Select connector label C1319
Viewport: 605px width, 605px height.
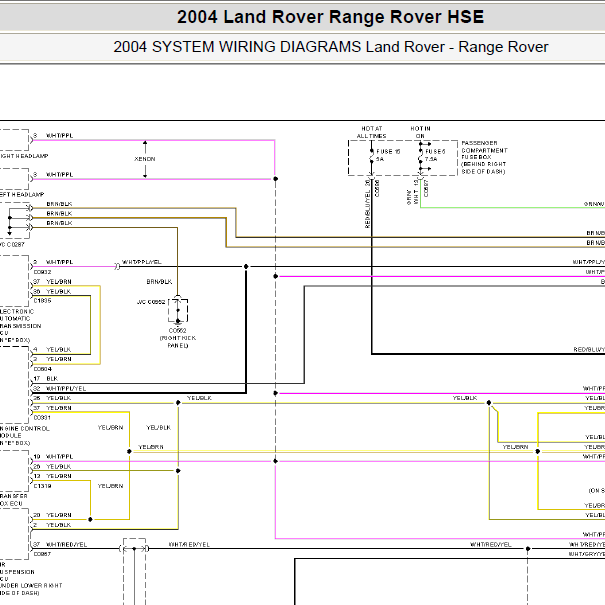[x=42, y=486]
